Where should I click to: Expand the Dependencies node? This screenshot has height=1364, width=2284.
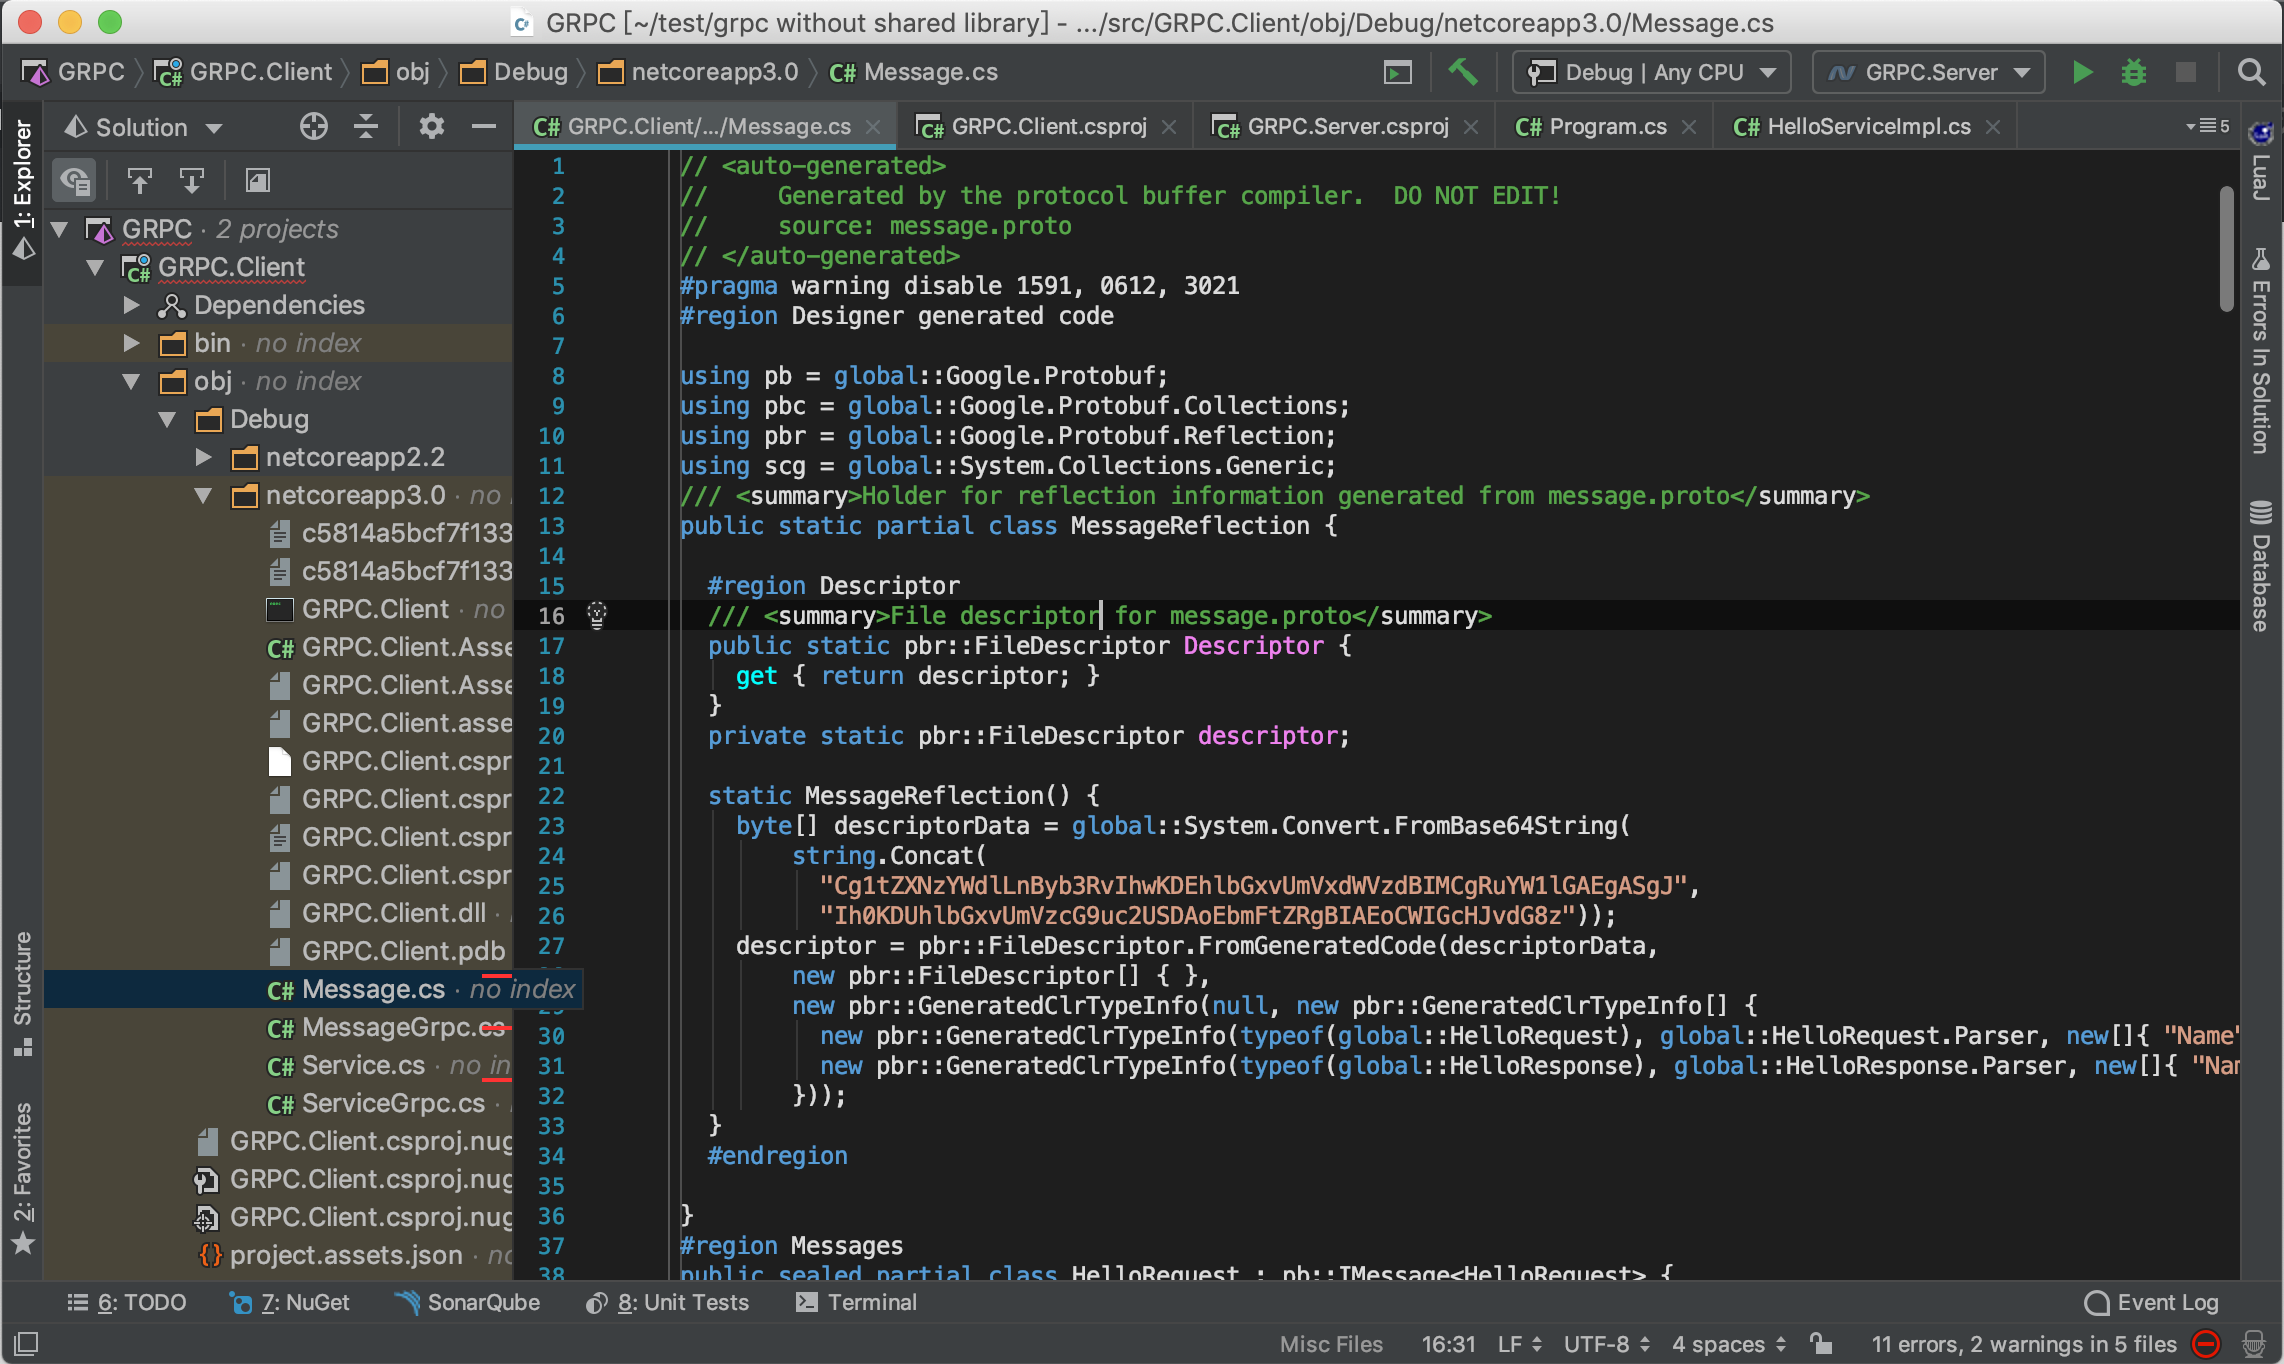pos(131,305)
